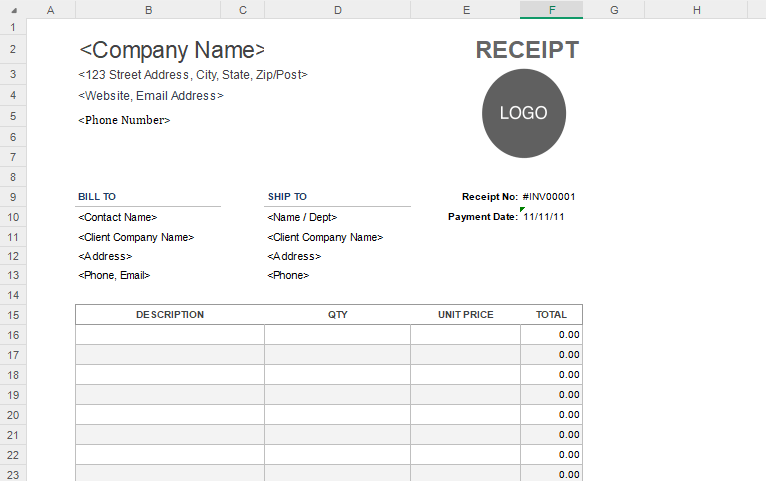Select column G header
This screenshot has width=766, height=481.
tap(614, 10)
